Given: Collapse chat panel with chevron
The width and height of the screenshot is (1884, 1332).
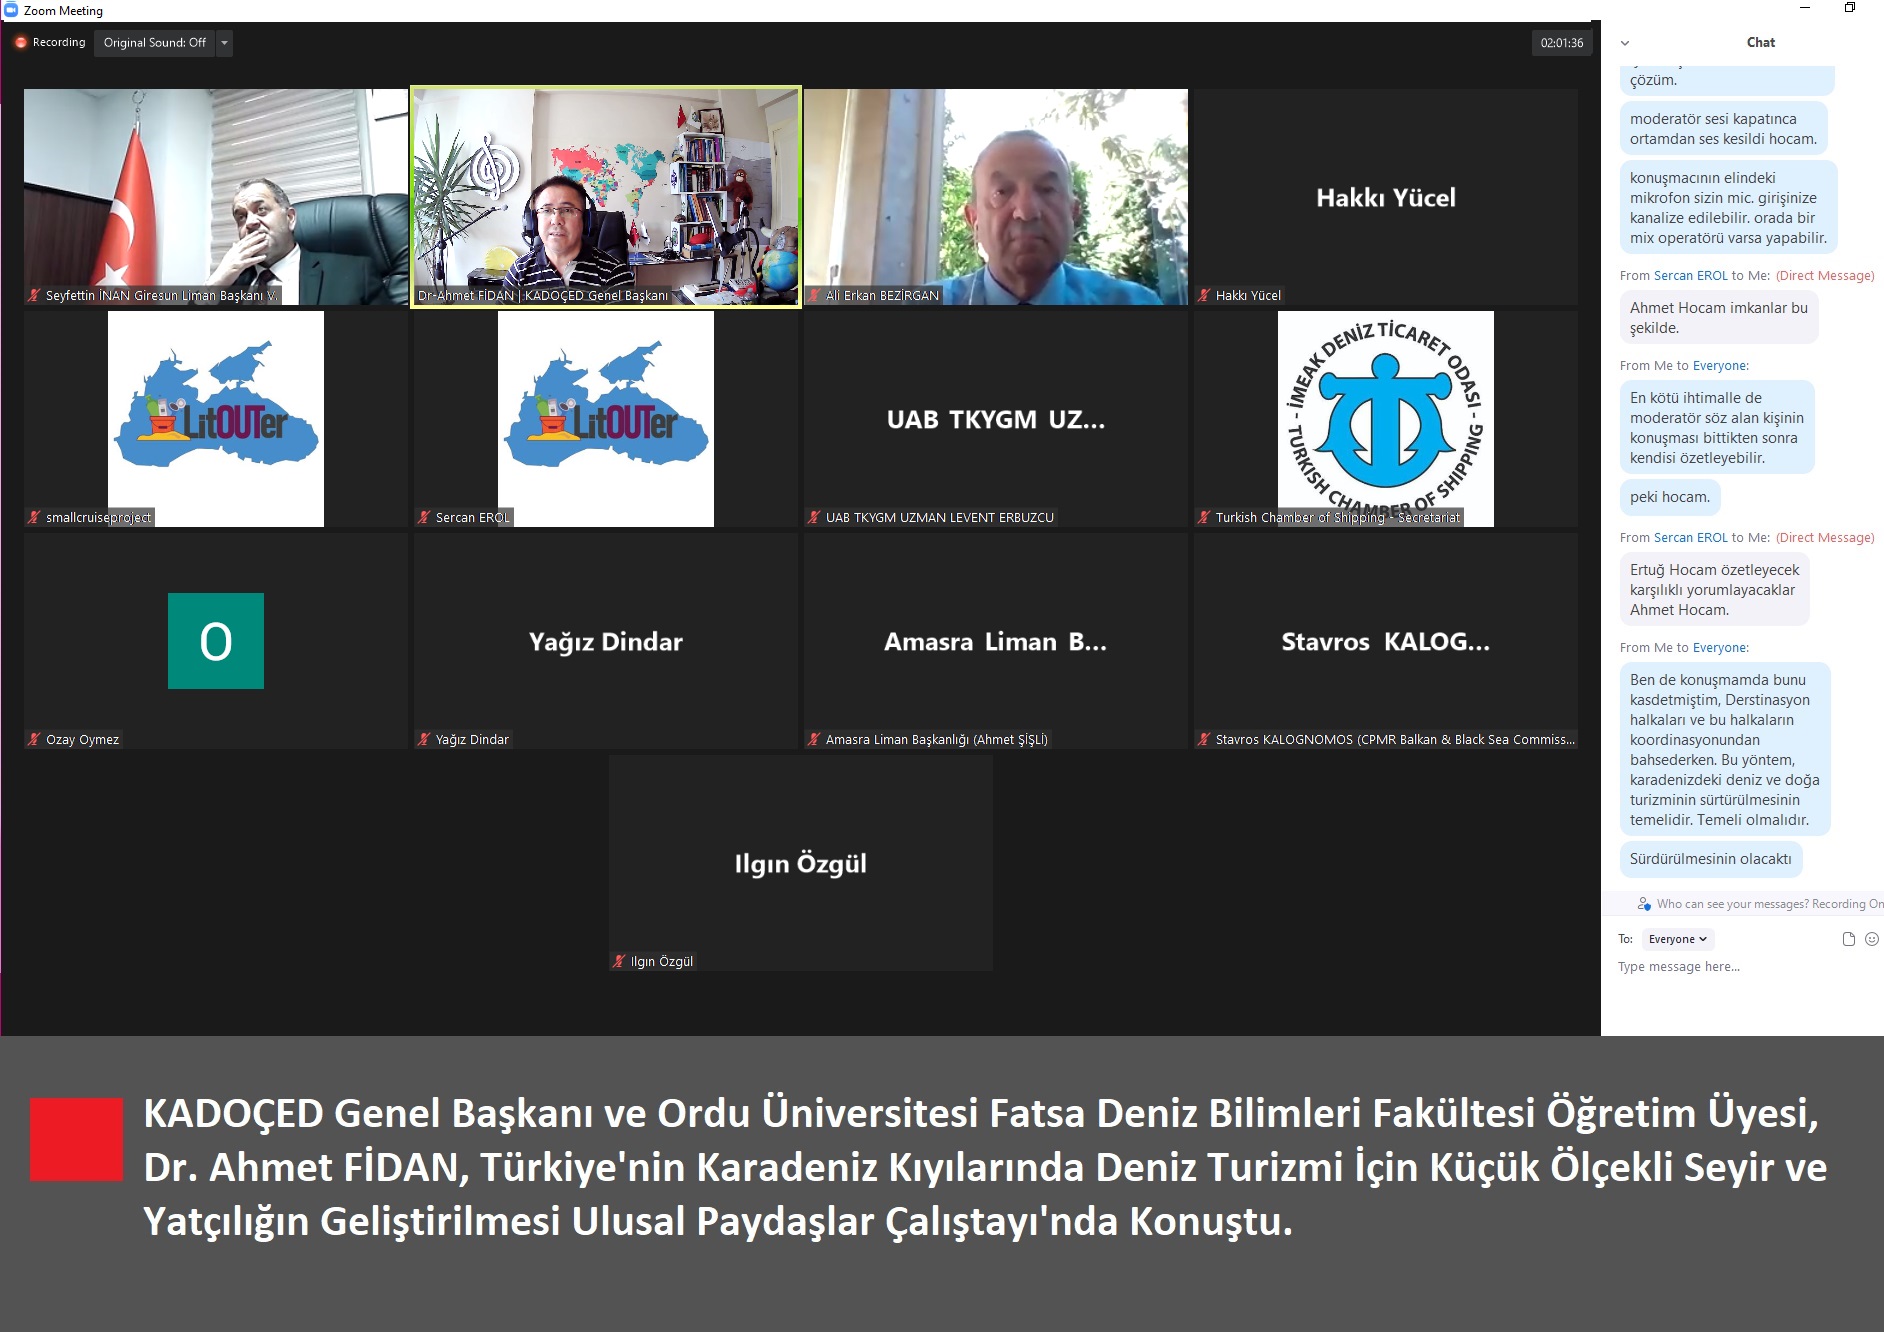Looking at the screenshot, I should [1625, 43].
